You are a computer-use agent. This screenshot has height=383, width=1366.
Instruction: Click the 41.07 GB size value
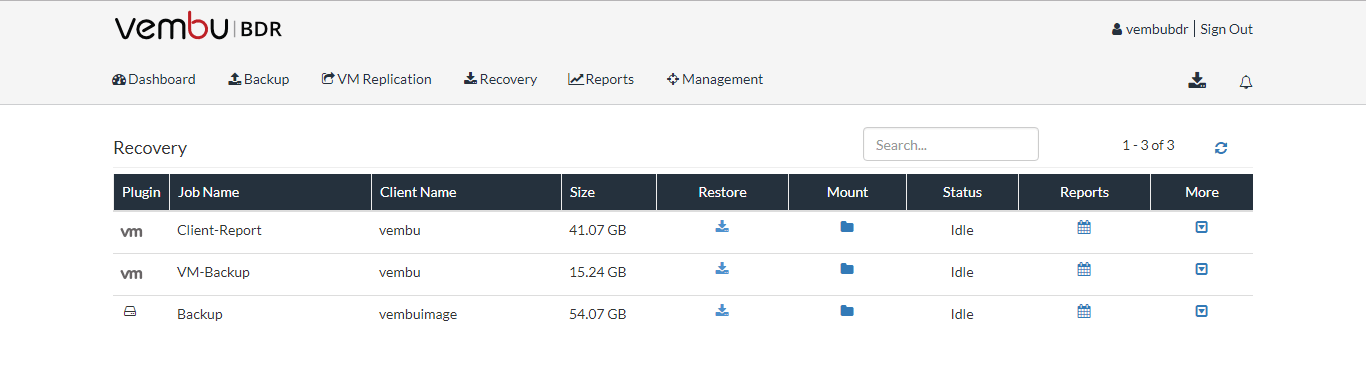[598, 230]
